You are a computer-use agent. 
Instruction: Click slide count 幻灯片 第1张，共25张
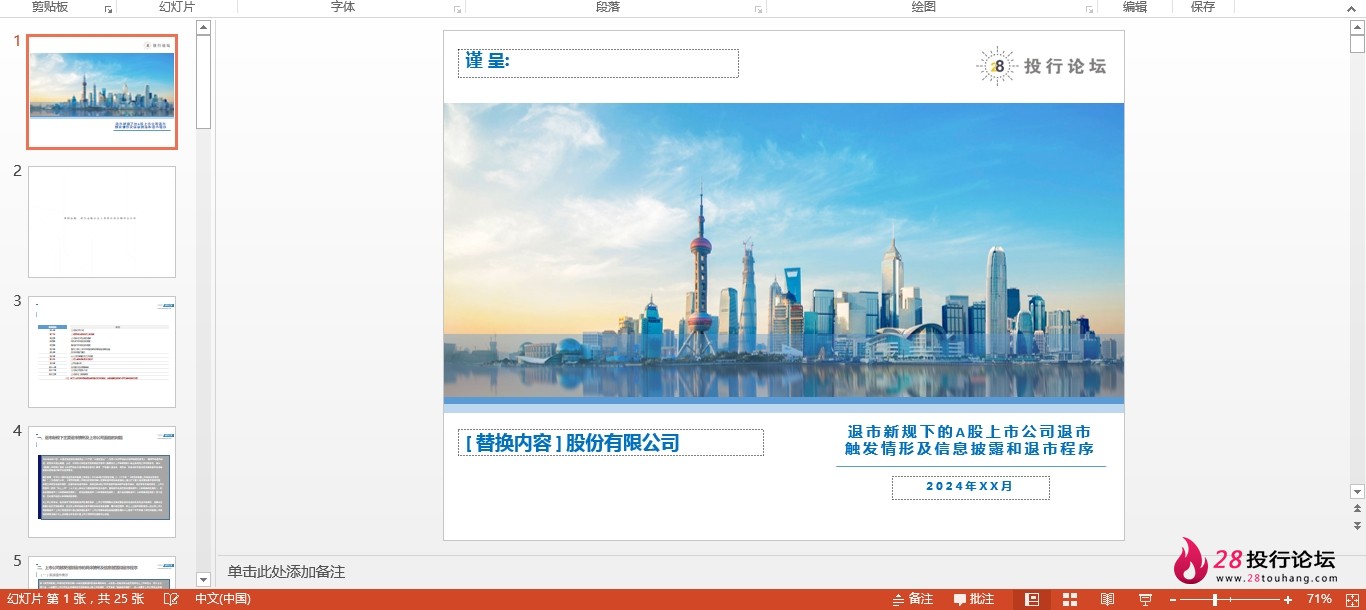pyautogui.click(x=76, y=599)
